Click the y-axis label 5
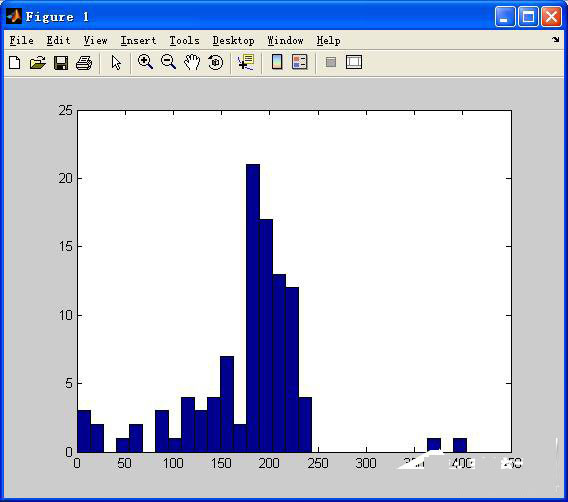This screenshot has height=502, width=568. (x=70, y=383)
